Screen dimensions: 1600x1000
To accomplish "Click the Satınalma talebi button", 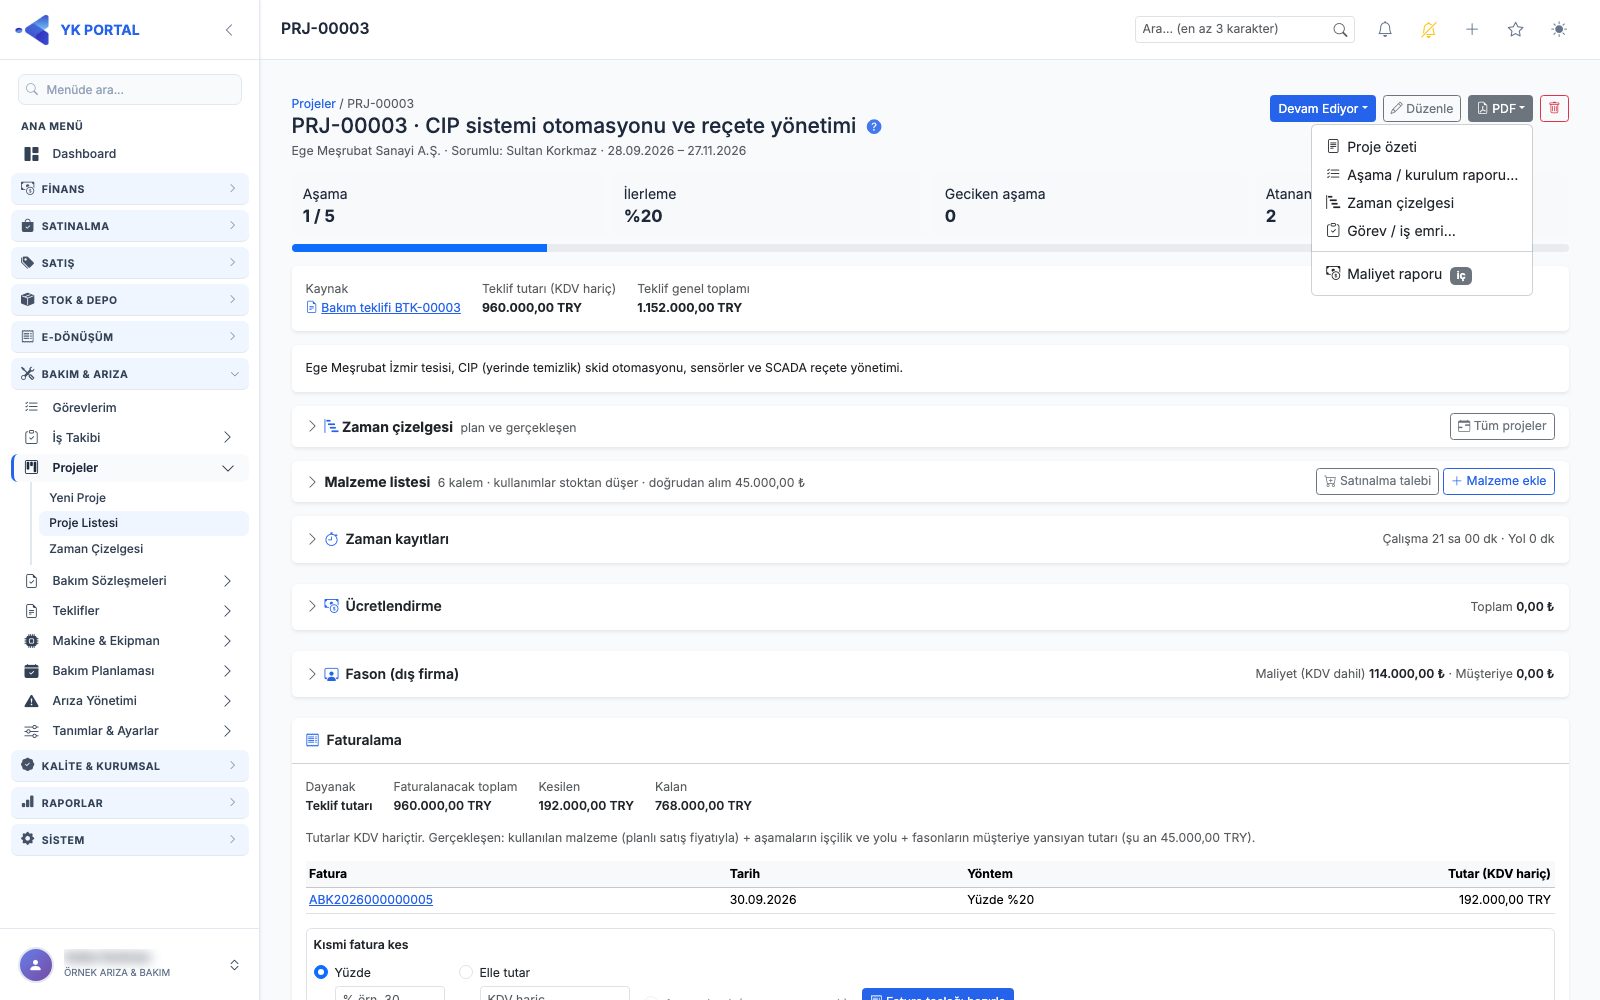I will [x=1377, y=481].
